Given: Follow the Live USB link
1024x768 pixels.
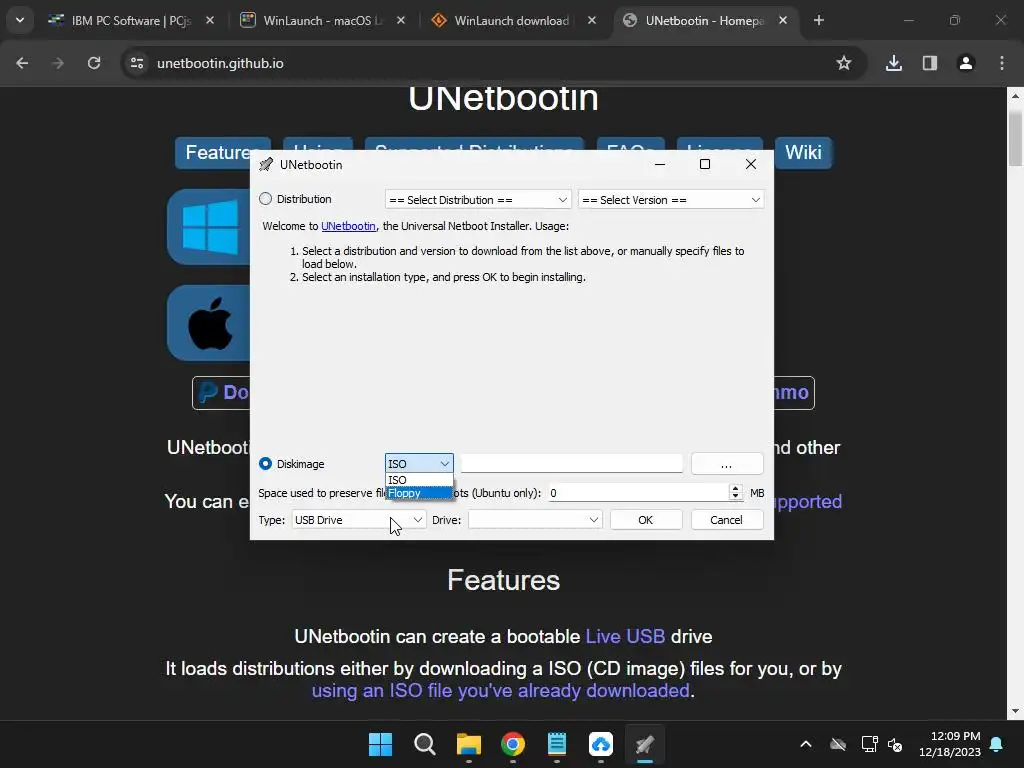Looking at the screenshot, I should (x=625, y=636).
